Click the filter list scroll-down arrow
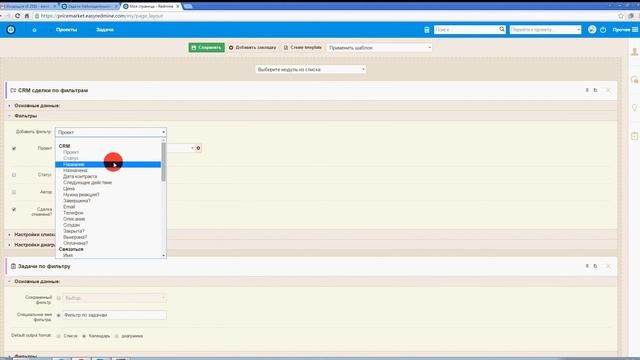 coord(164,256)
